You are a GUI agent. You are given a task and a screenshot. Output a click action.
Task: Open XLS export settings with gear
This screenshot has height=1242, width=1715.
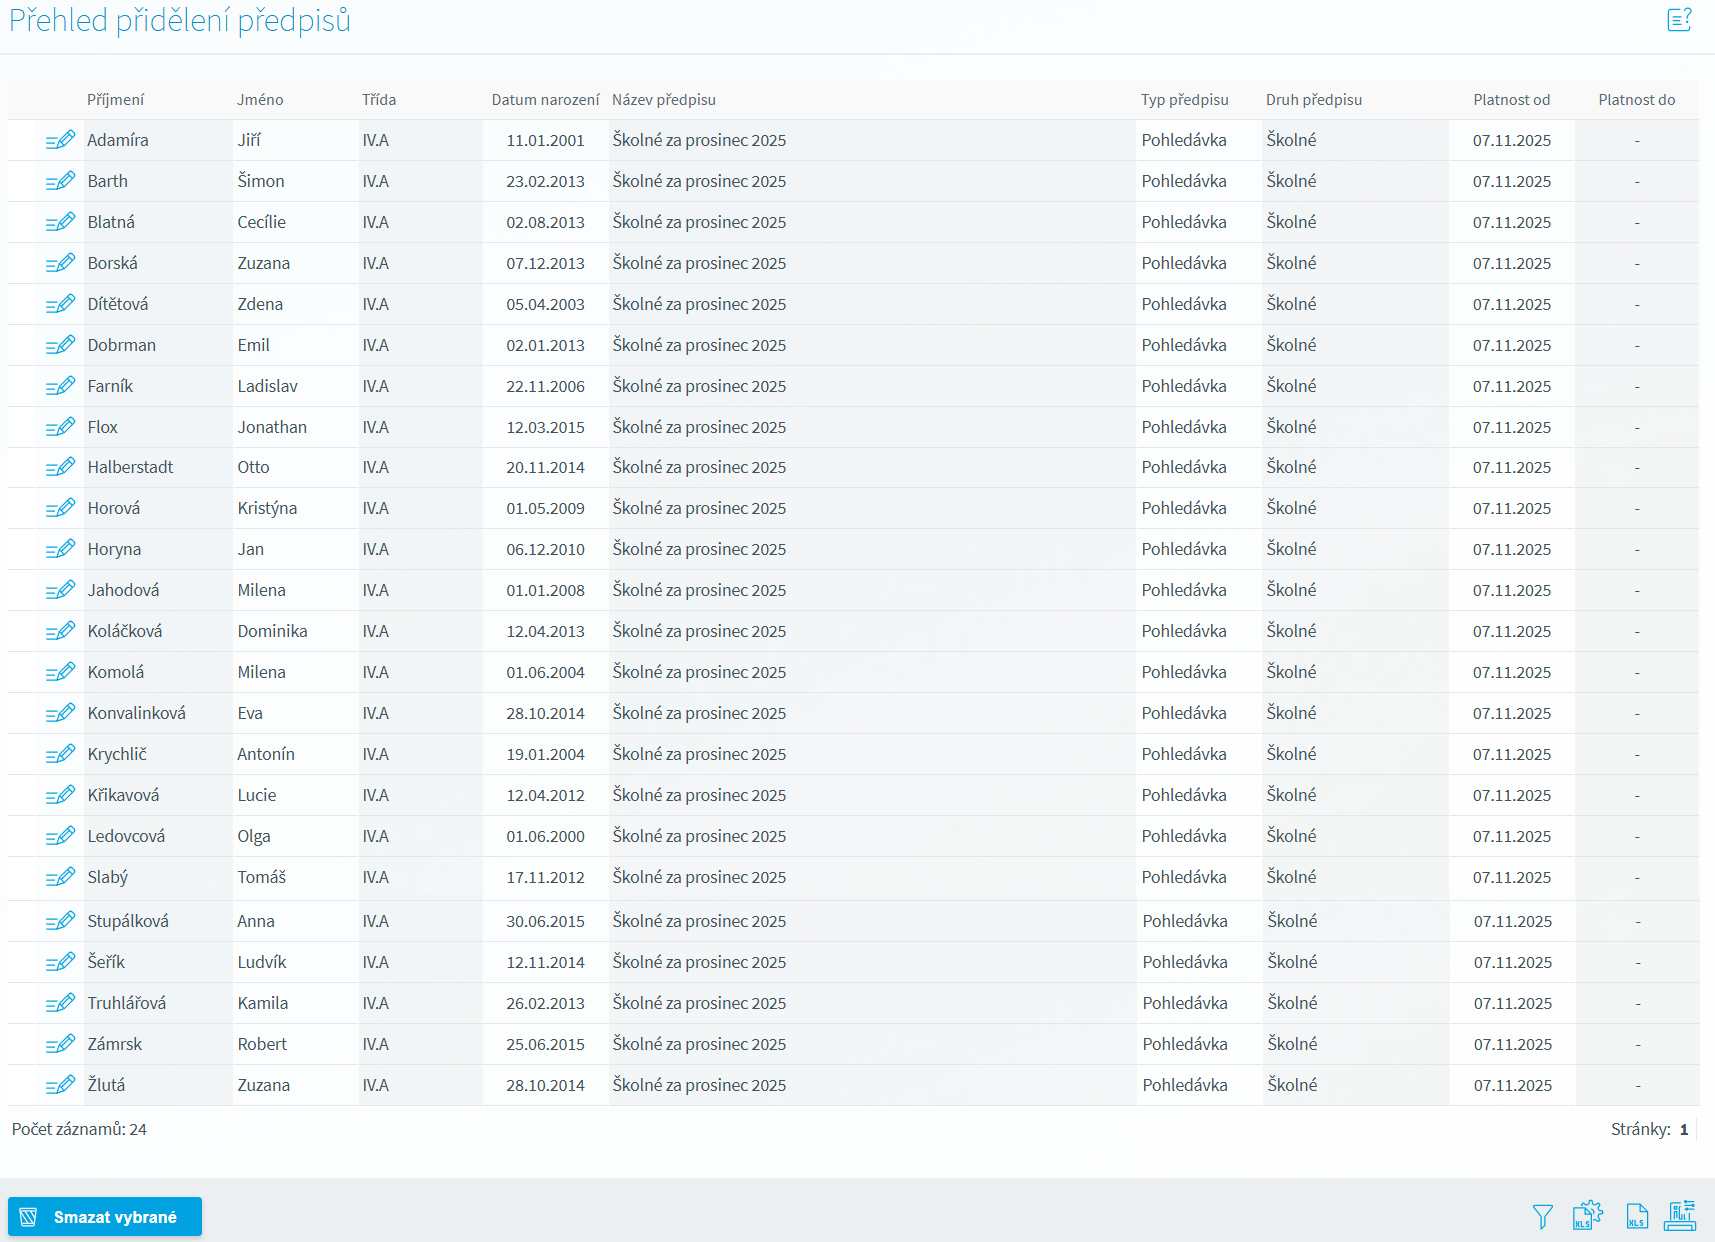tap(1587, 1216)
